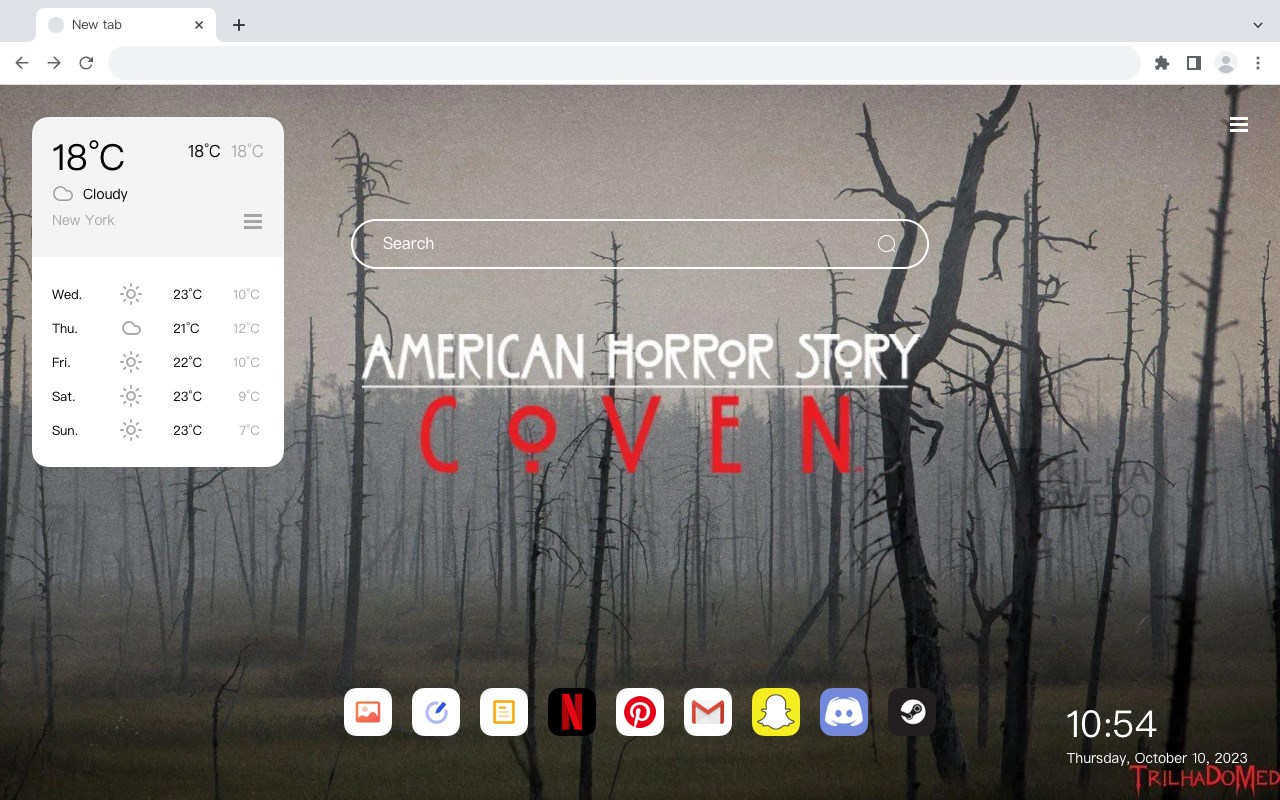The image size is (1280, 800).
Task: Launch the Netflix shortcut
Action: (572, 712)
